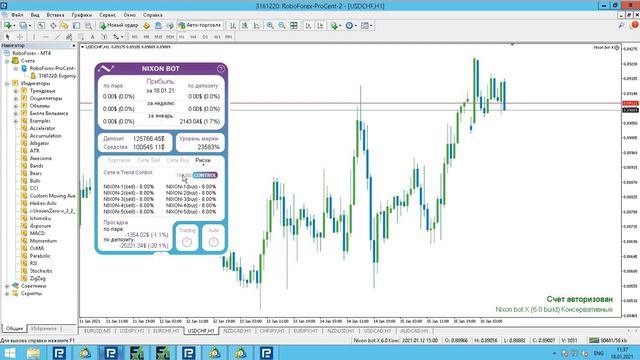Open the Templates dropdown
The height and width of the screenshot is (360, 640).
pos(366,25)
